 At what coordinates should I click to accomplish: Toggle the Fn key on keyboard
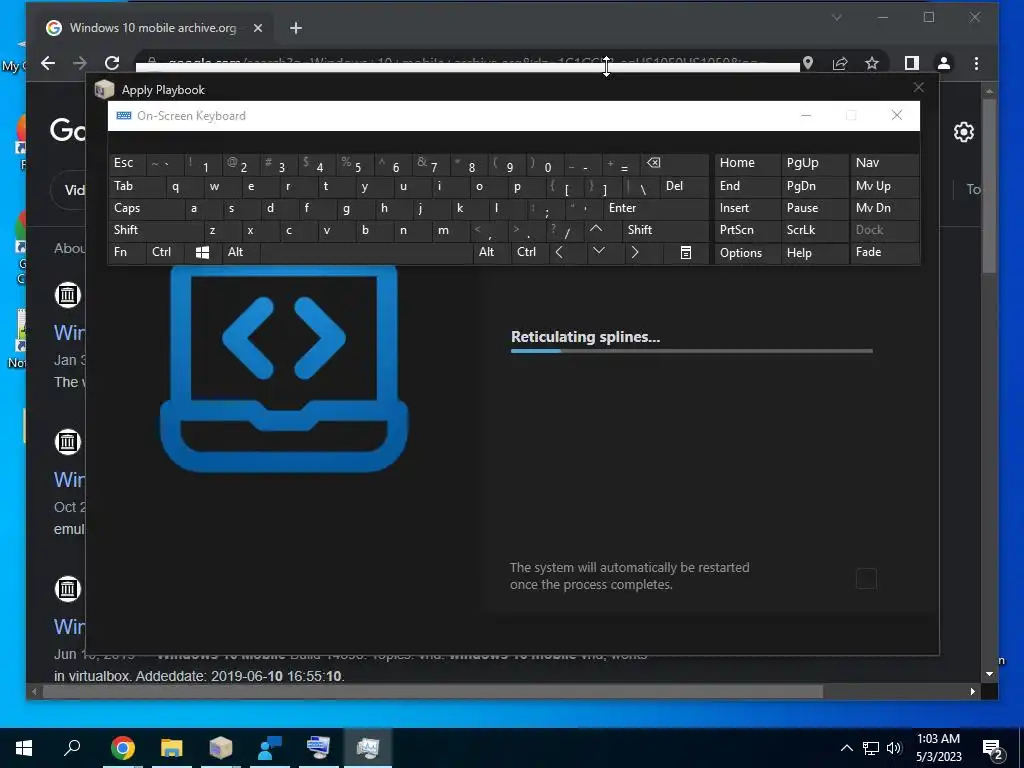127,252
